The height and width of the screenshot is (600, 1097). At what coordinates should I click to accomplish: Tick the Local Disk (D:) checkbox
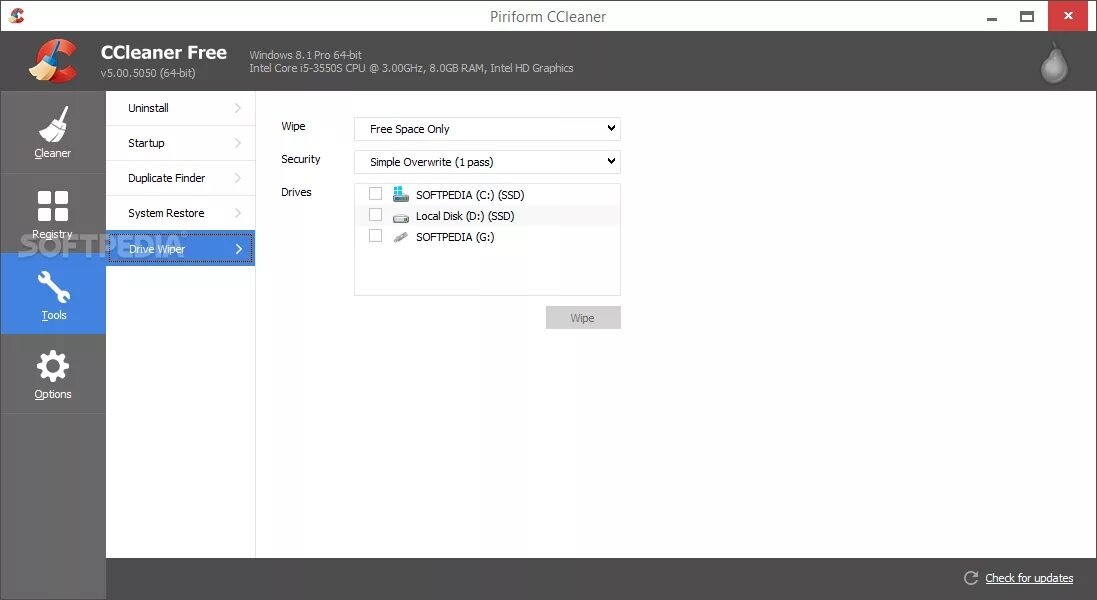click(x=376, y=215)
